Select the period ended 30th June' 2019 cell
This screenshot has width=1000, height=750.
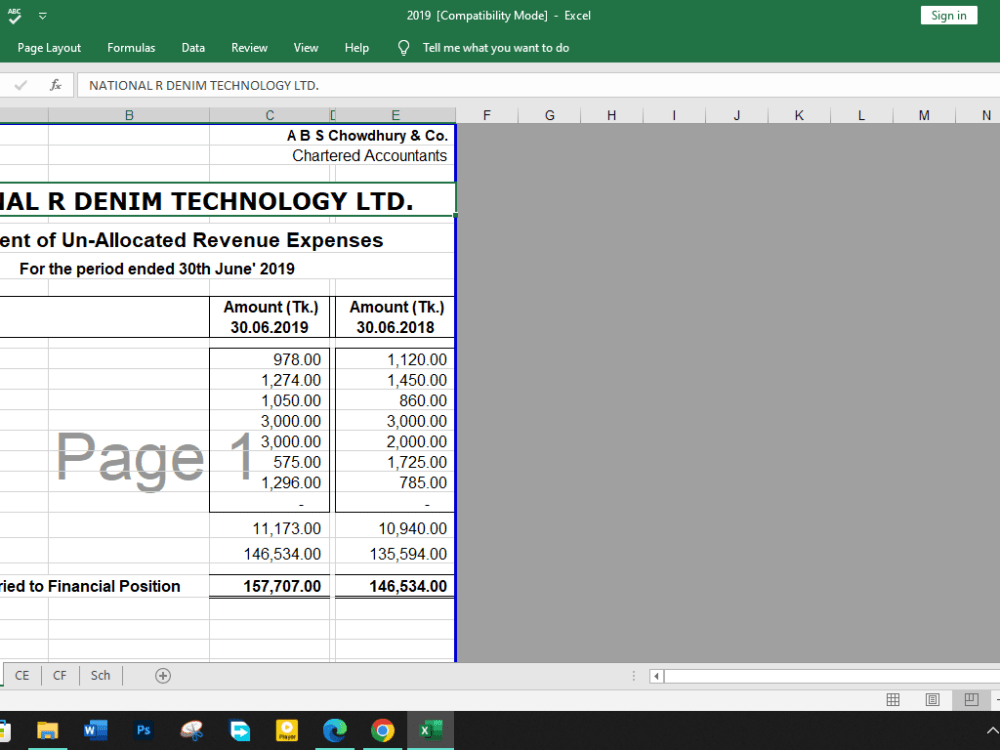157,268
